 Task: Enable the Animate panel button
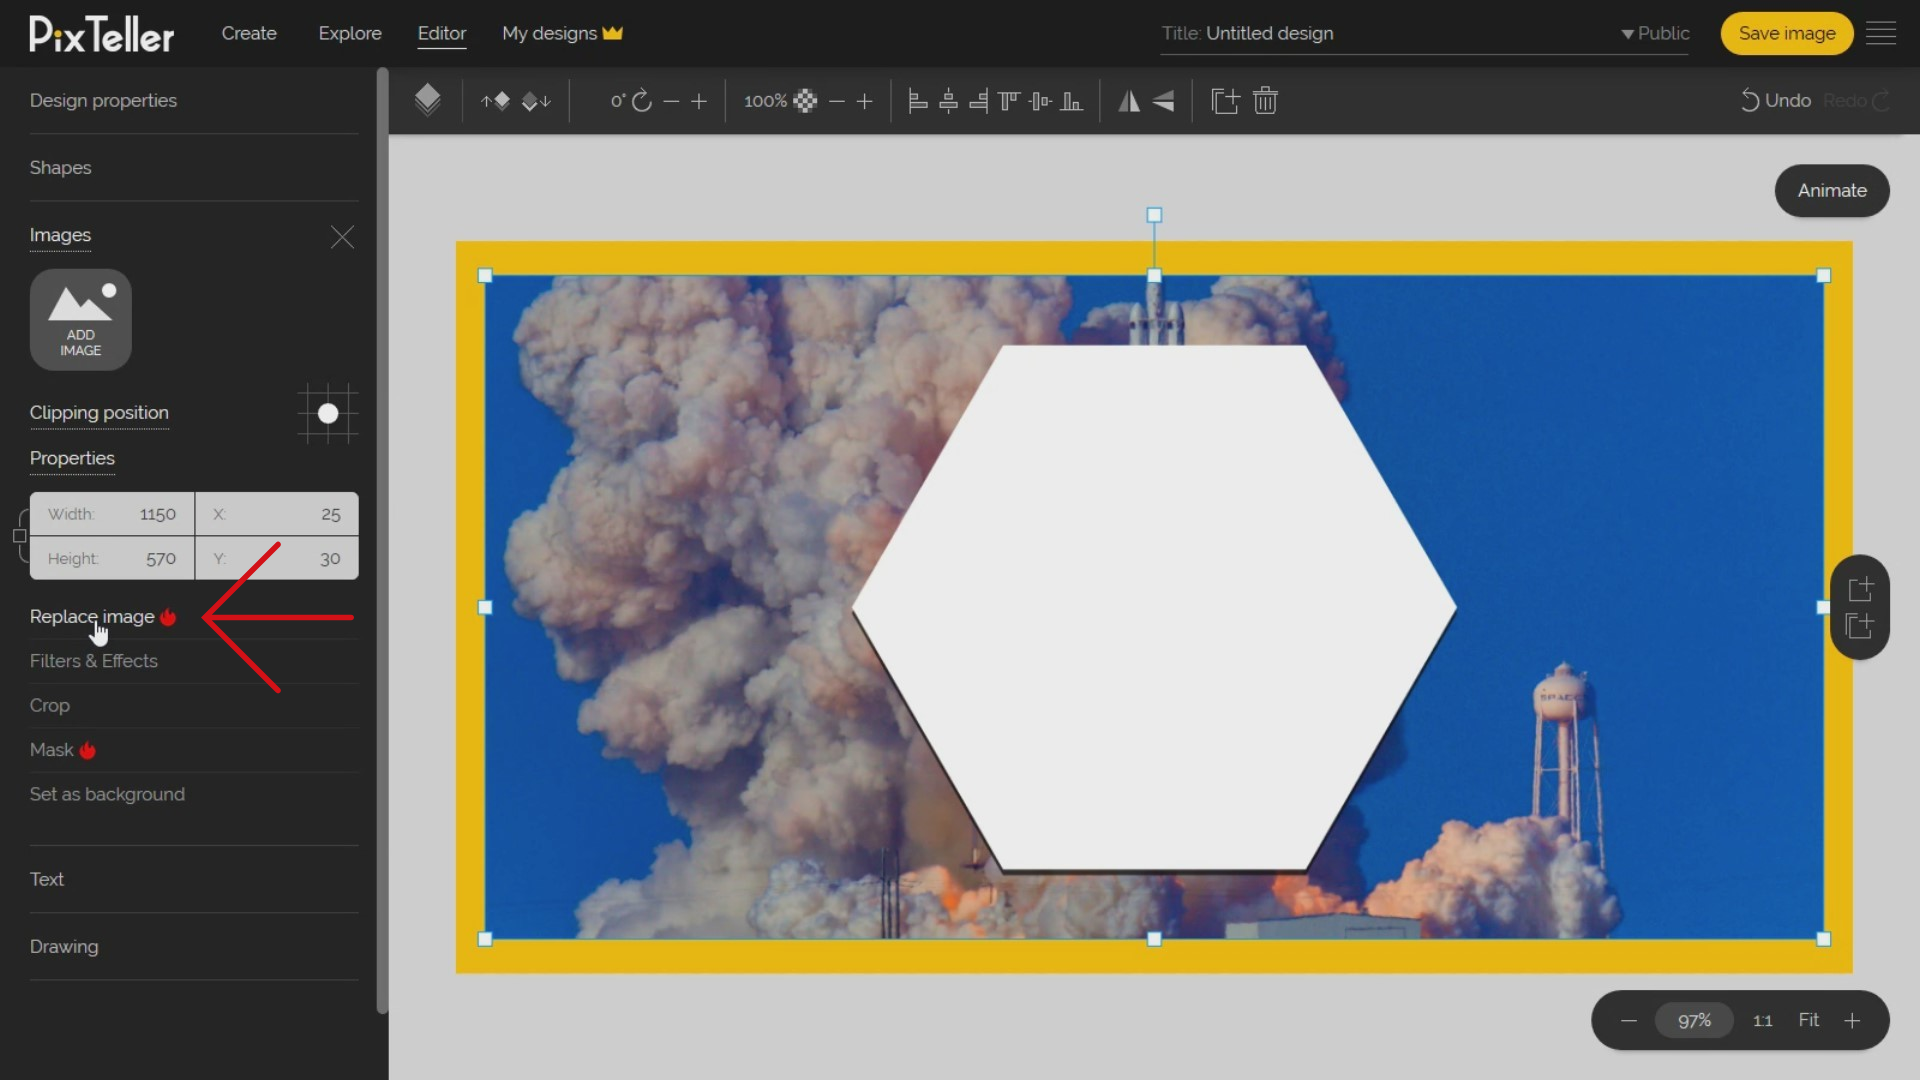[x=1832, y=190]
